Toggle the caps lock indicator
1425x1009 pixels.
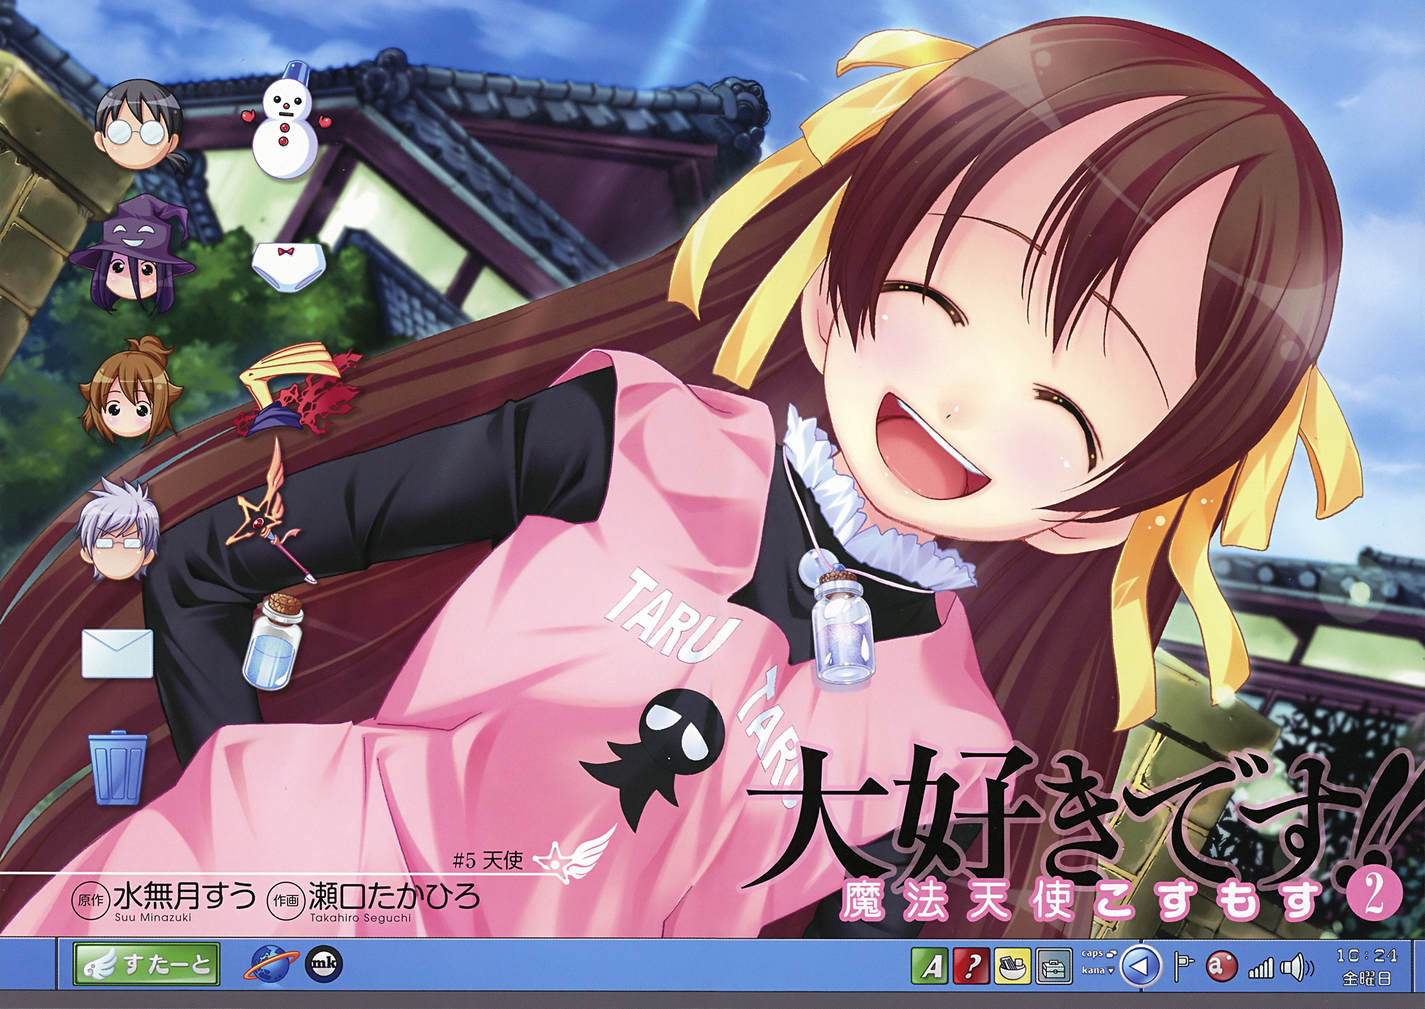click(x=1097, y=954)
